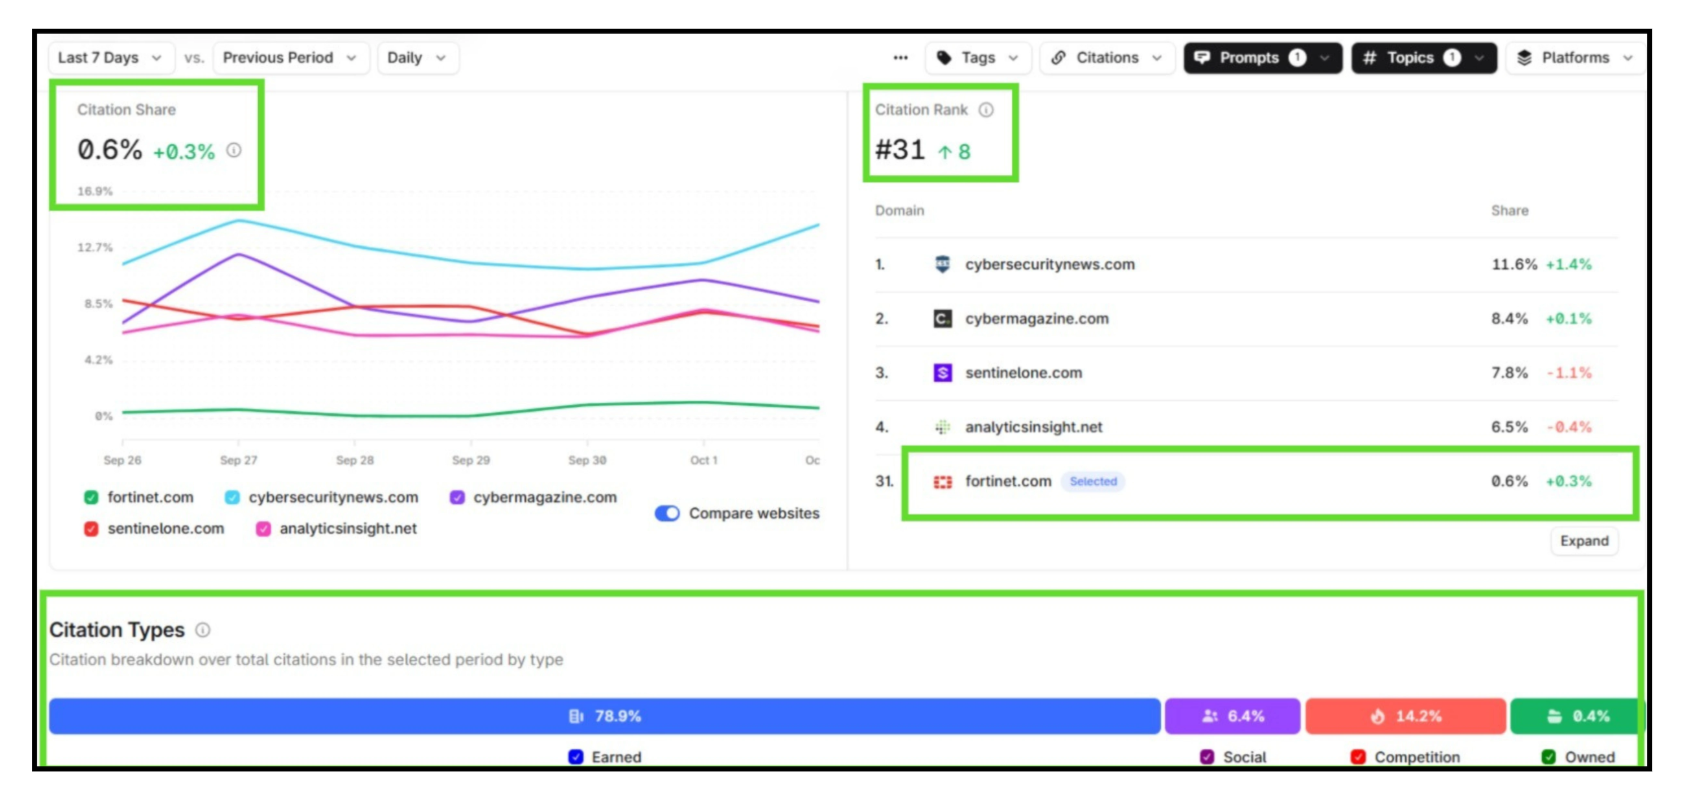Open the three-dot more options menu

900,58
